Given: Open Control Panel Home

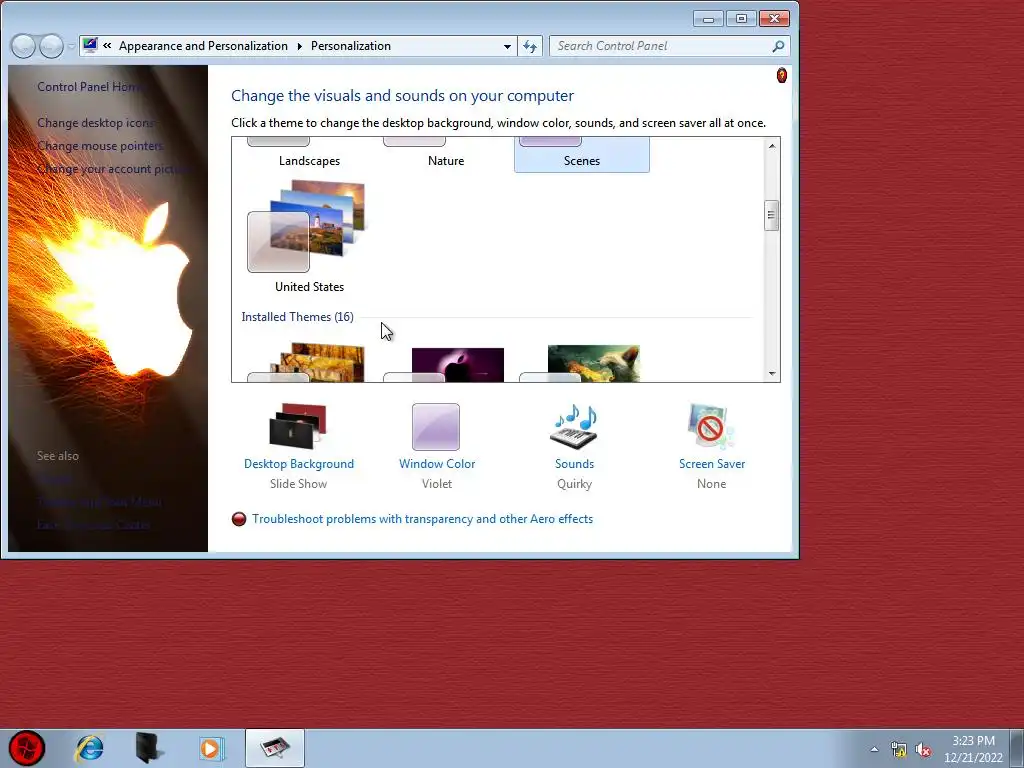Looking at the screenshot, I should pyautogui.click(x=89, y=86).
